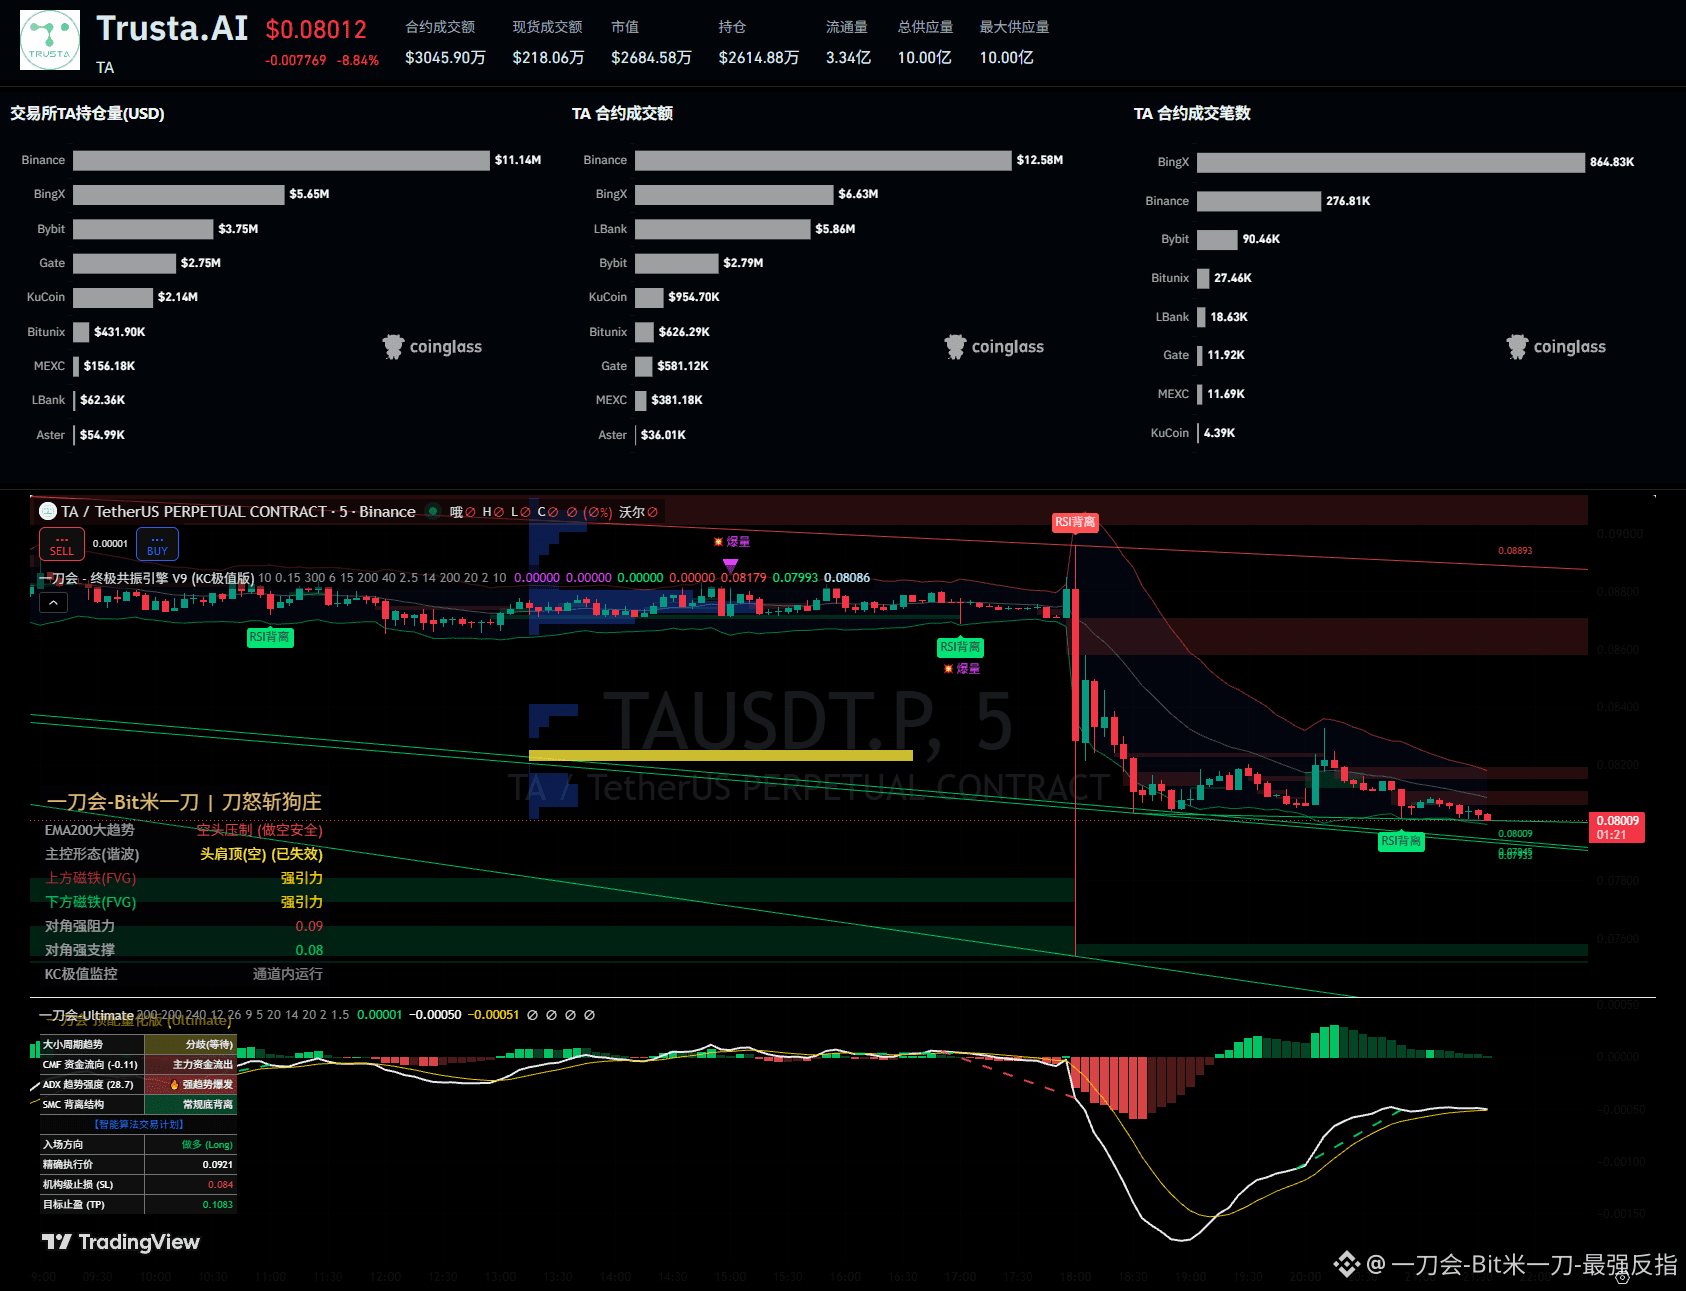Click the 机构级止损 (SL) 0.084 value

click(x=220, y=1185)
